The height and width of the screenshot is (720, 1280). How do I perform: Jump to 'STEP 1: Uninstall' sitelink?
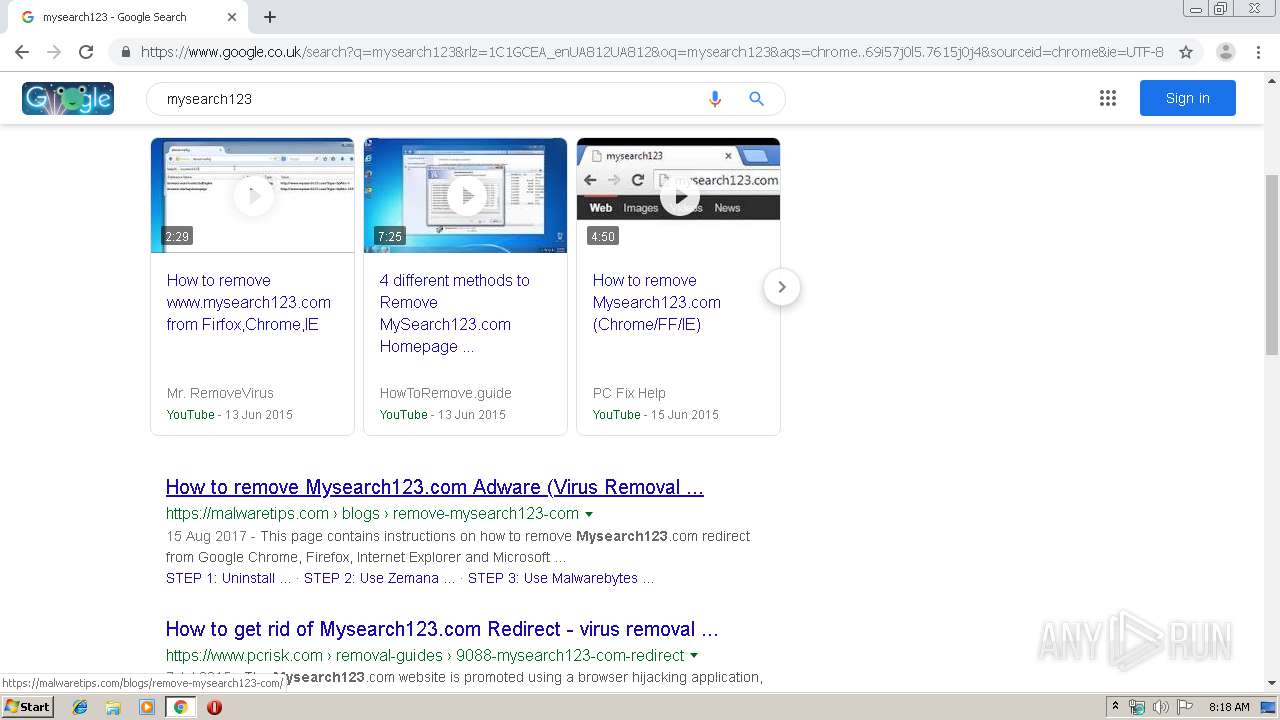(x=229, y=578)
